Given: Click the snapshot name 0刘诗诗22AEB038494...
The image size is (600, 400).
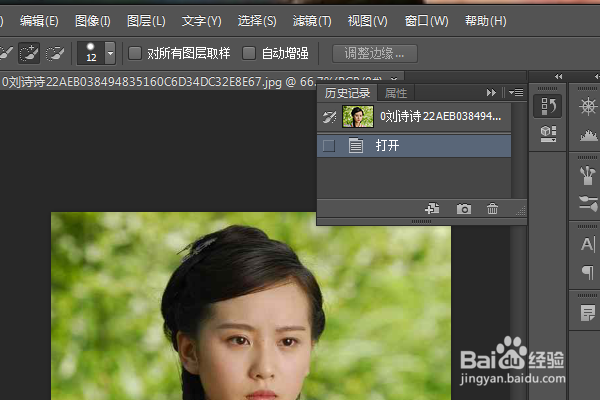Looking at the screenshot, I should point(440,116).
